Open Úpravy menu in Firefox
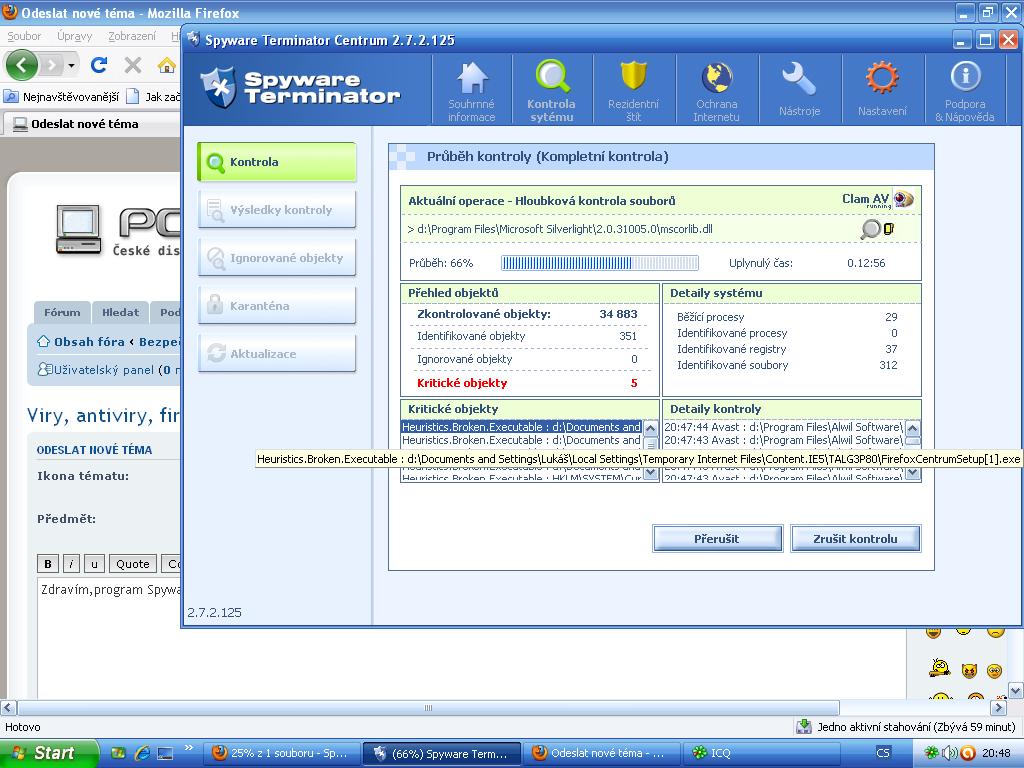 (x=74, y=36)
